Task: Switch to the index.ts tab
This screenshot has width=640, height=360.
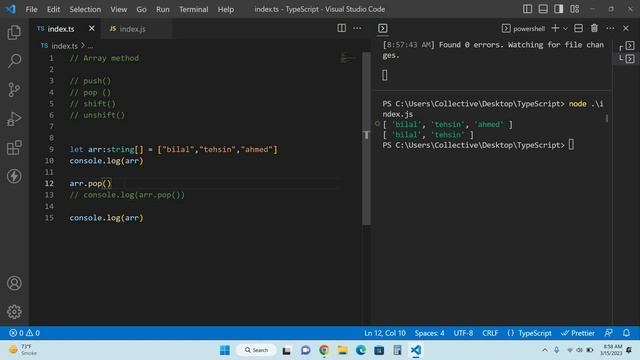Action: click(61, 29)
